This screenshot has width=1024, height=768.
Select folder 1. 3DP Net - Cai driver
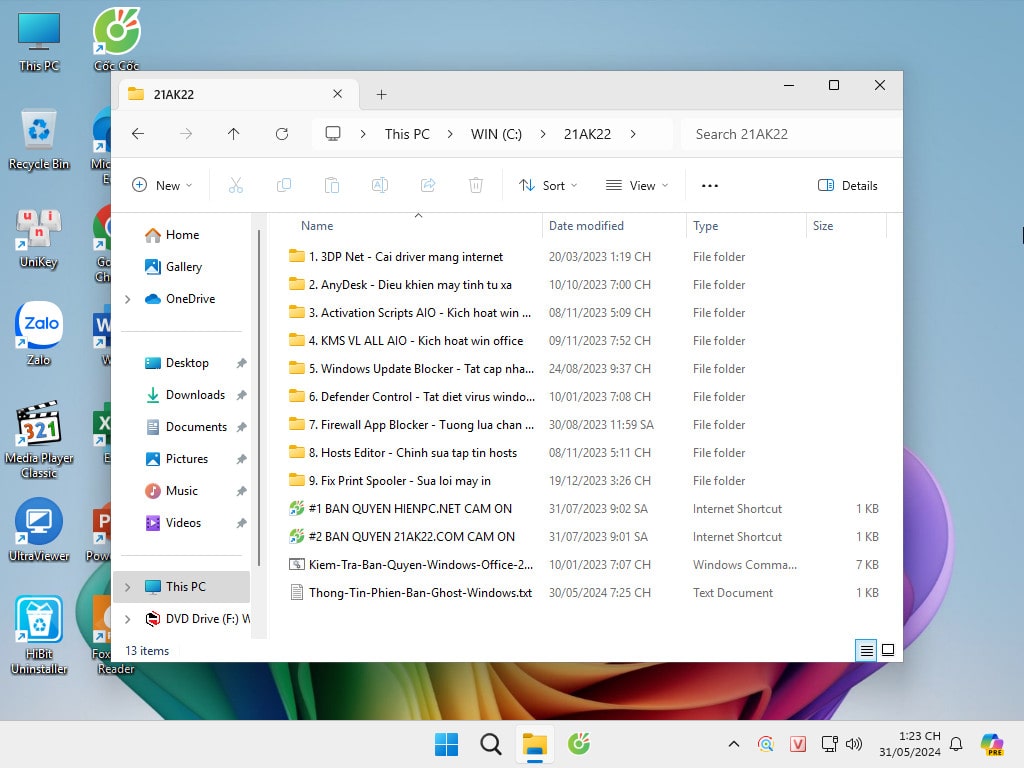click(x=406, y=257)
